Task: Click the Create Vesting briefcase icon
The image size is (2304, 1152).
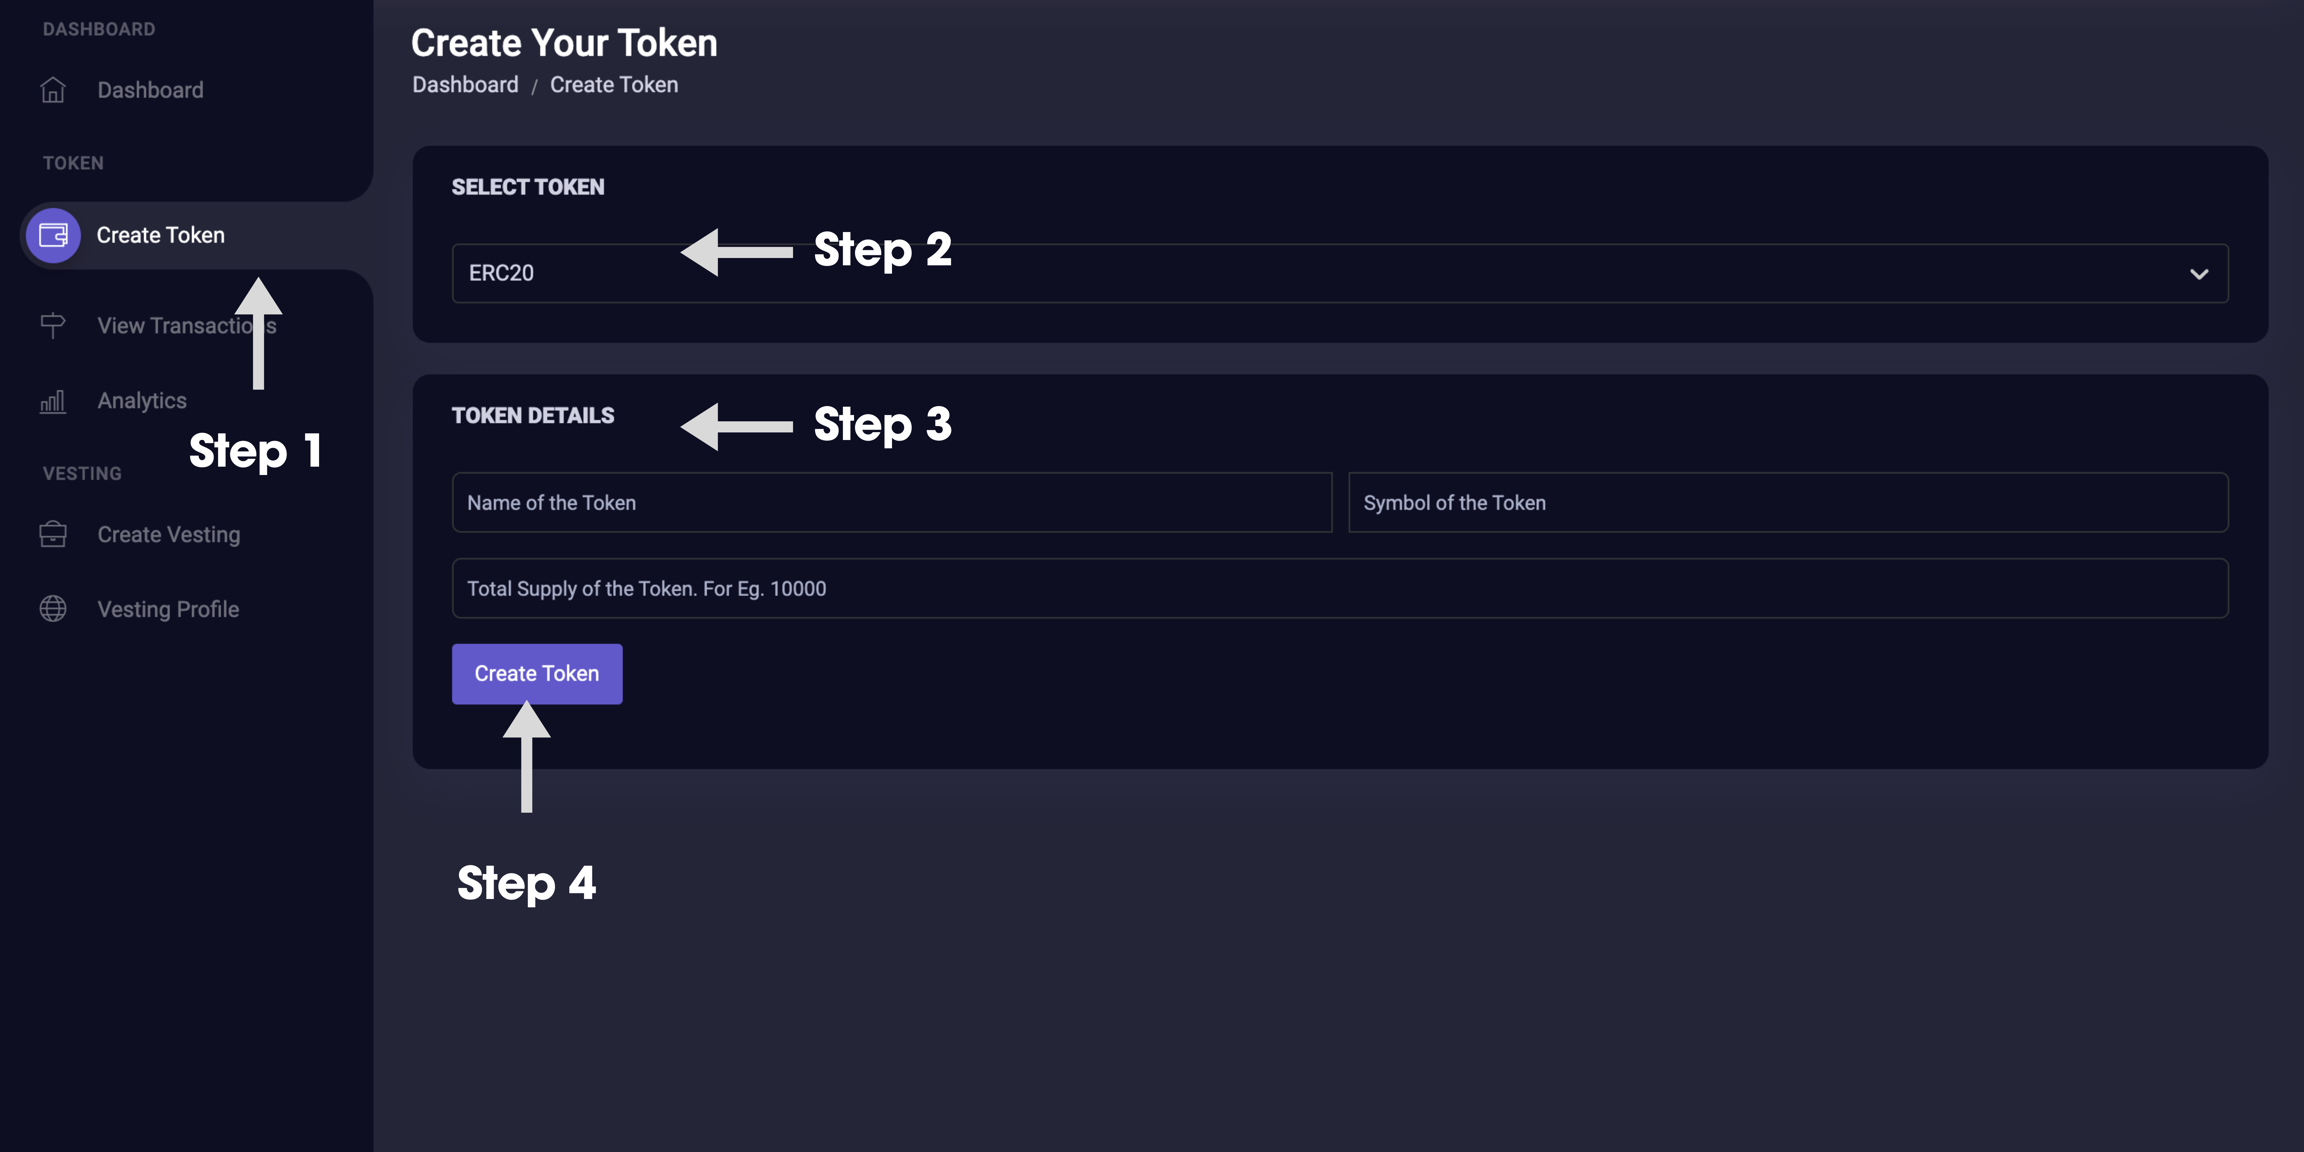Action: pyautogui.click(x=53, y=535)
